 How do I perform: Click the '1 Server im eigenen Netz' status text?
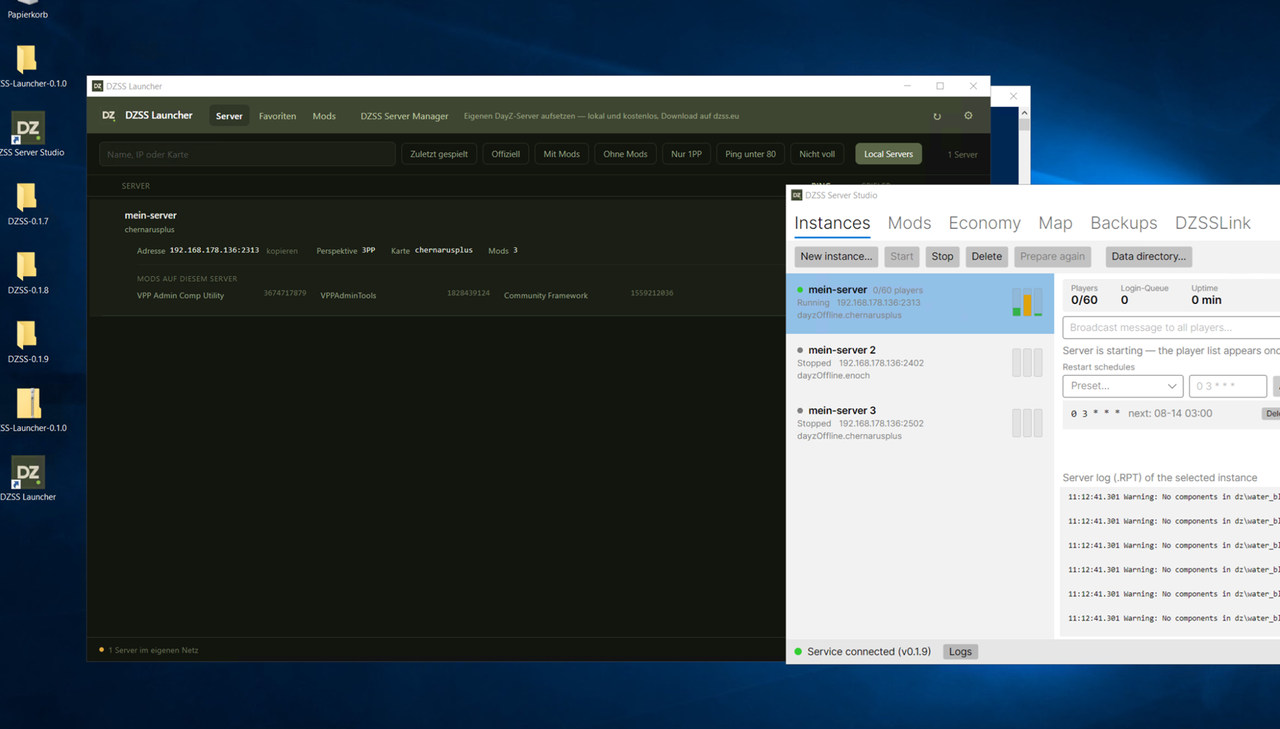pyautogui.click(x=153, y=650)
